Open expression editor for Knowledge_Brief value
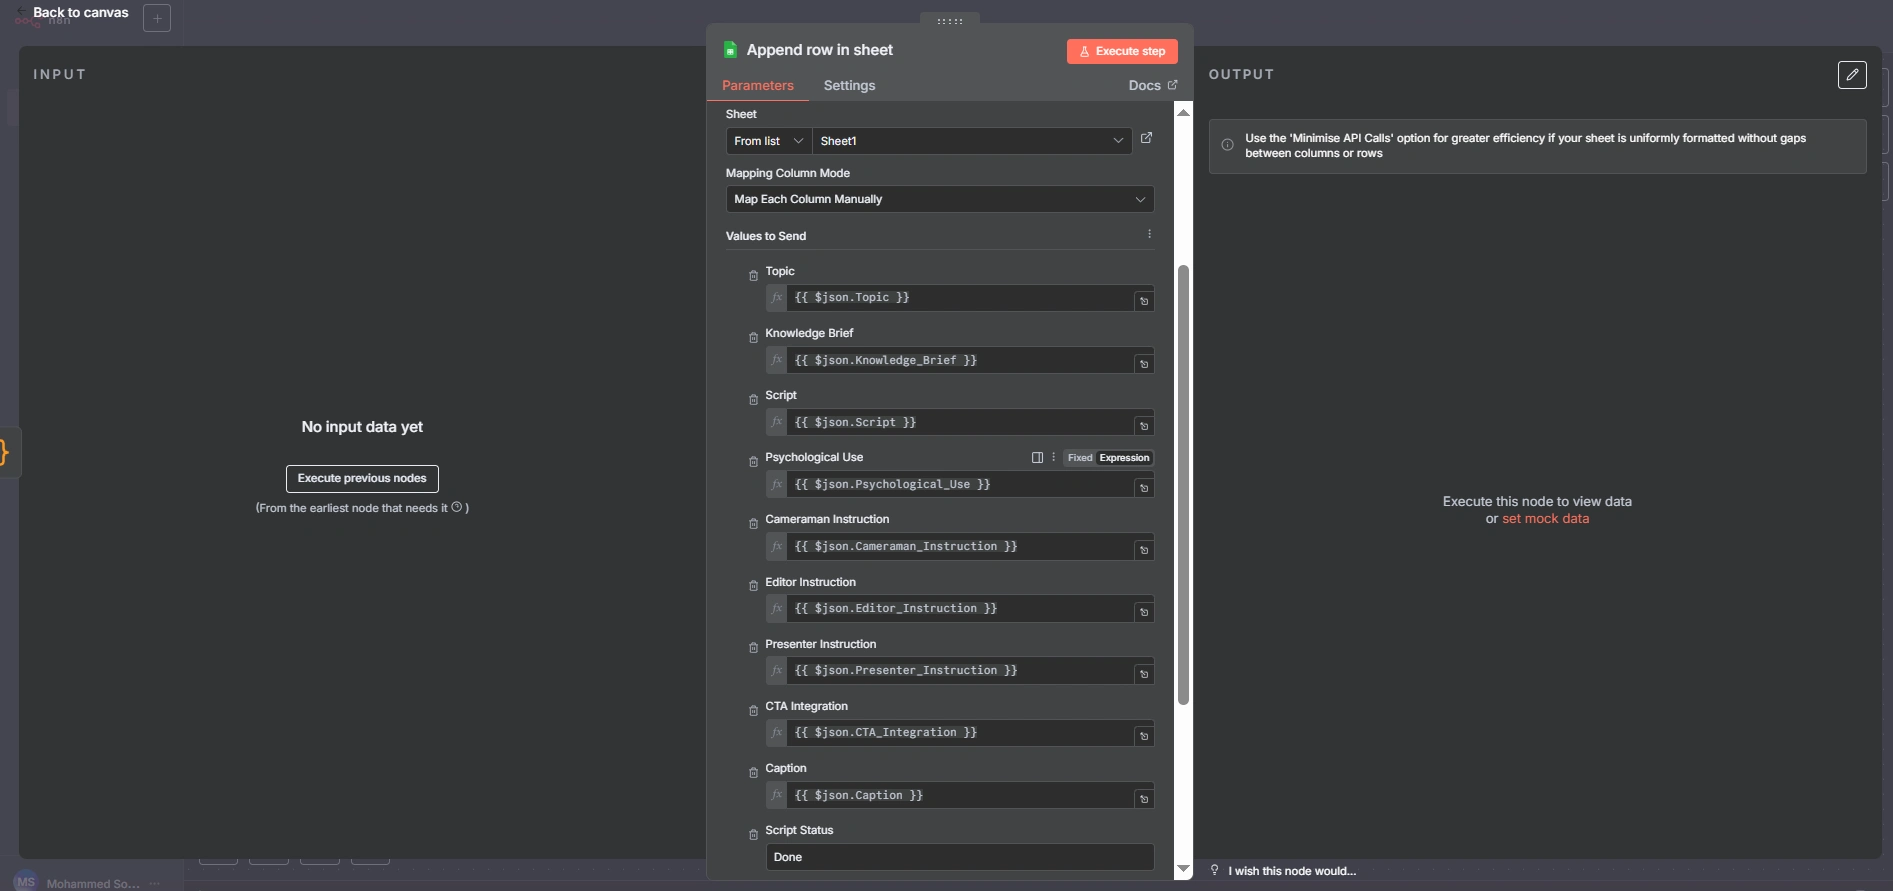 pos(1144,363)
